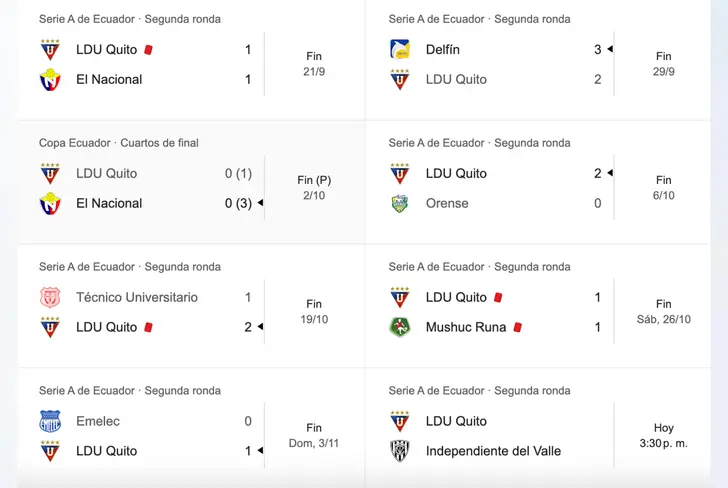
Task: Click the Fin Sáb, 26/10 match status
Action: pyautogui.click(x=663, y=312)
